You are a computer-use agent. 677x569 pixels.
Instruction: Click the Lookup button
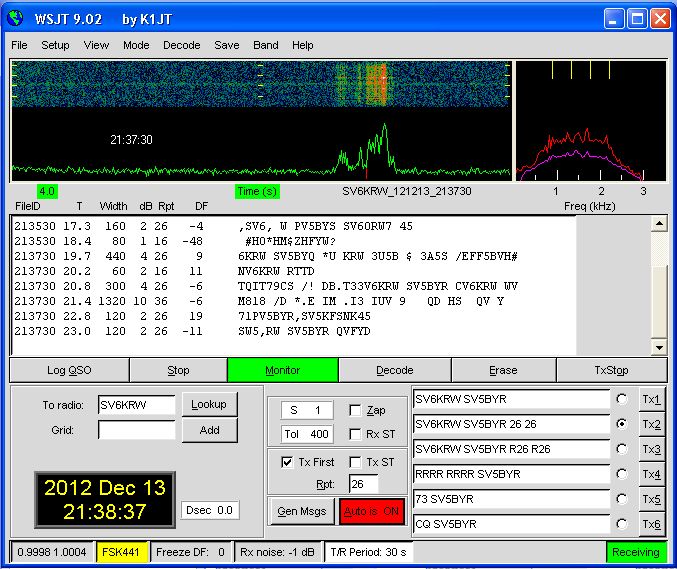point(209,404)
